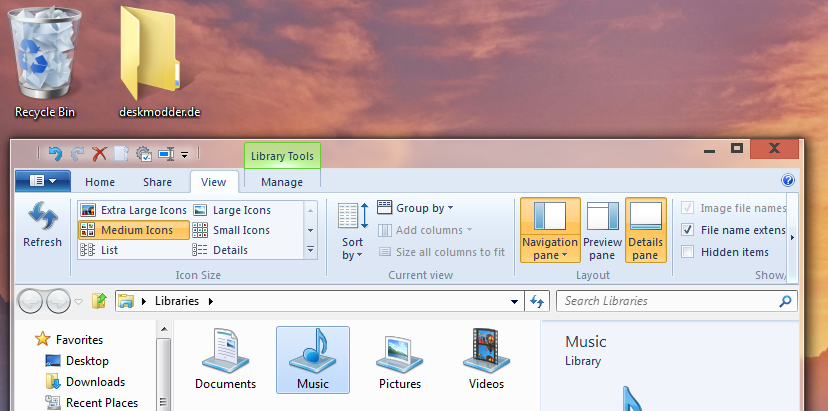Select the Videos library icon

point(486,359)
